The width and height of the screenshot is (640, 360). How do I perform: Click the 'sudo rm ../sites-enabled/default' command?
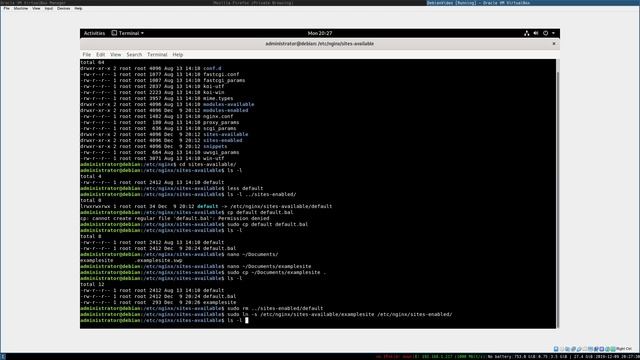[275, 308]
